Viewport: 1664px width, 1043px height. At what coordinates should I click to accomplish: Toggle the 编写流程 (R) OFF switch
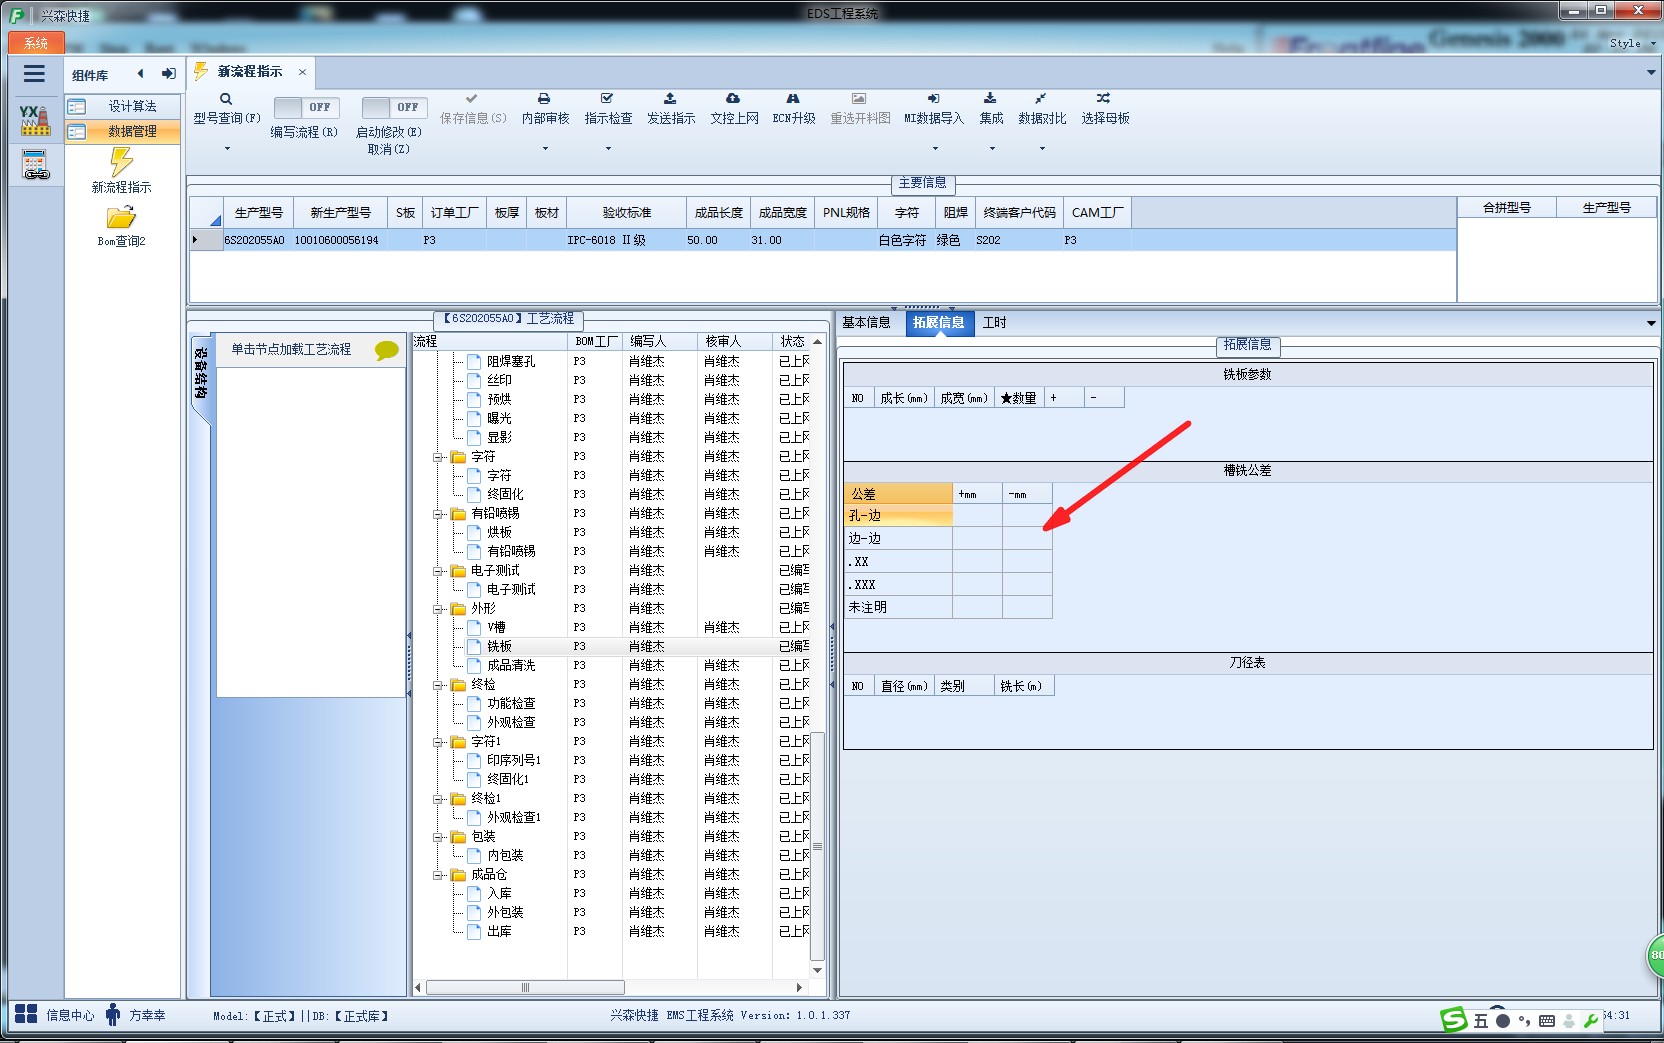(306, 107)
